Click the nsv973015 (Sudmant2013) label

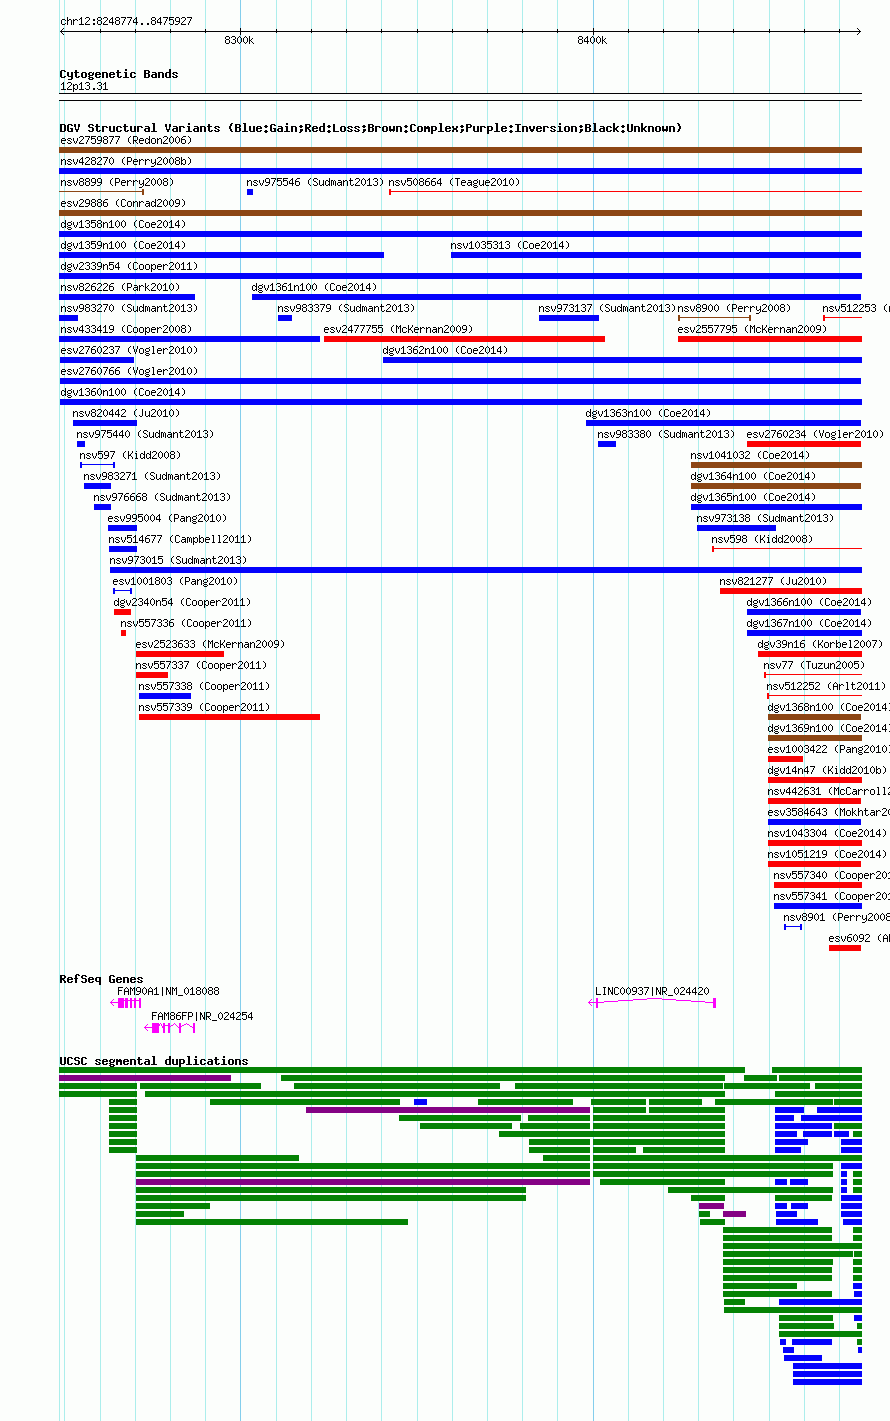click(178, 560)
